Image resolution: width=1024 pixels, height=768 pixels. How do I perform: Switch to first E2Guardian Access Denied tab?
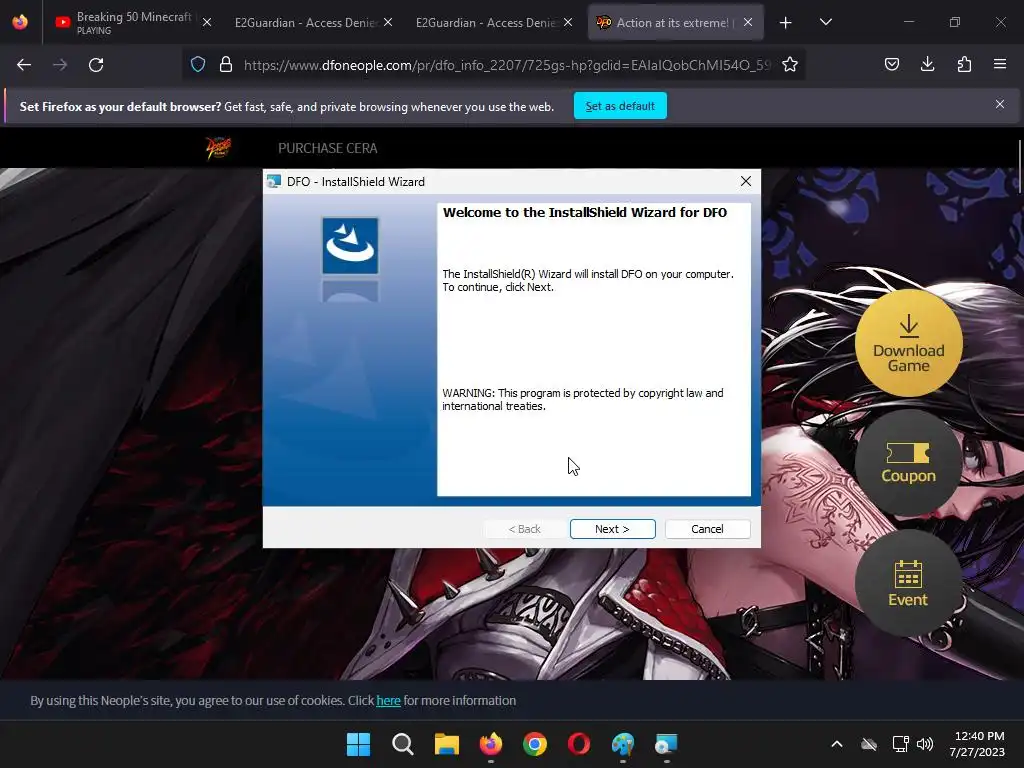point(306,22)
